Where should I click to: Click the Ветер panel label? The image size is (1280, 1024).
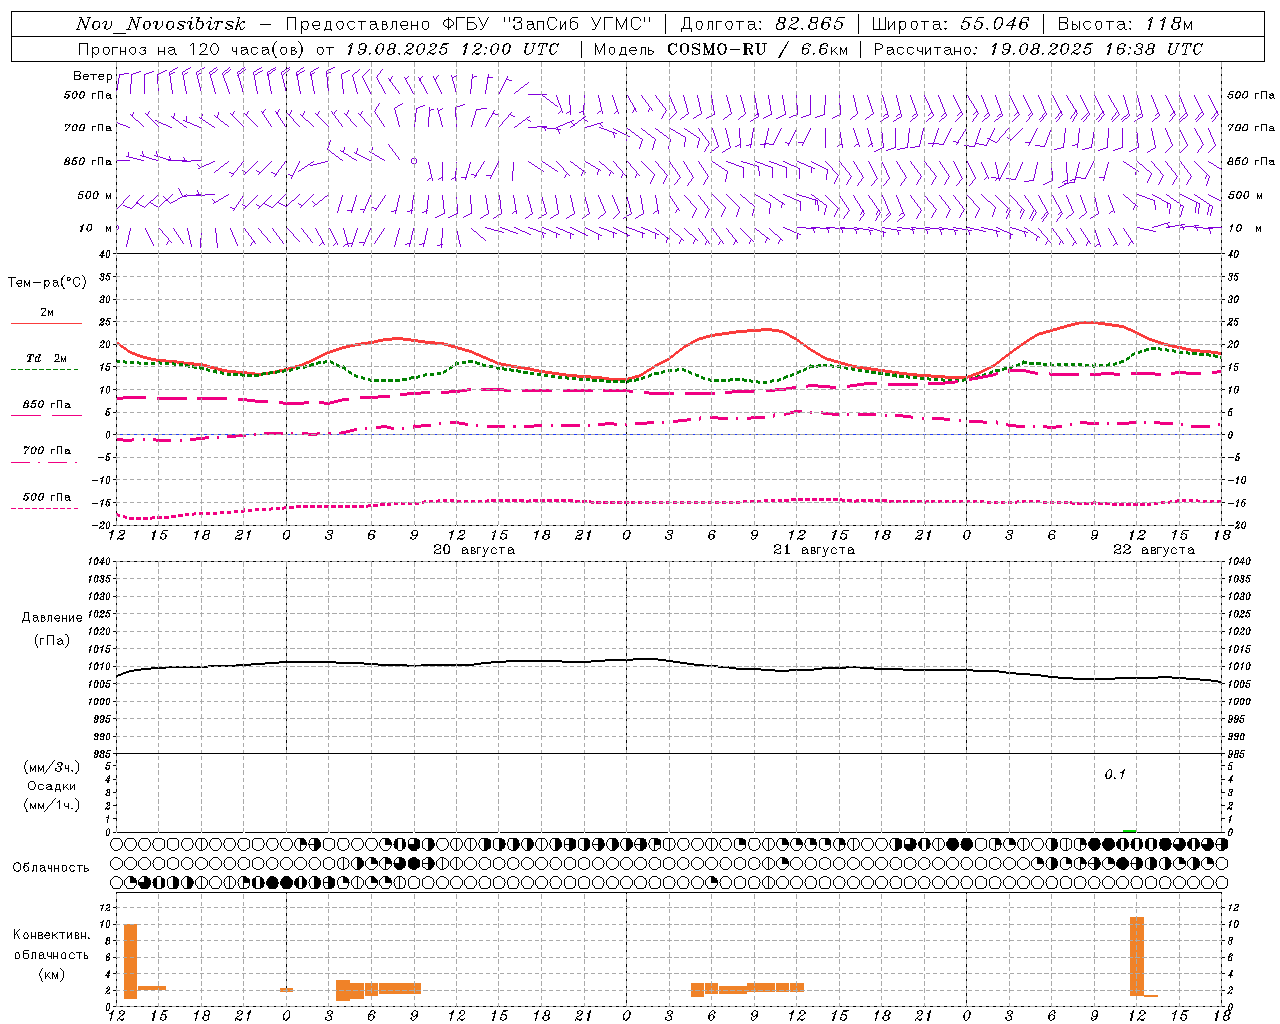coord(92,76)
